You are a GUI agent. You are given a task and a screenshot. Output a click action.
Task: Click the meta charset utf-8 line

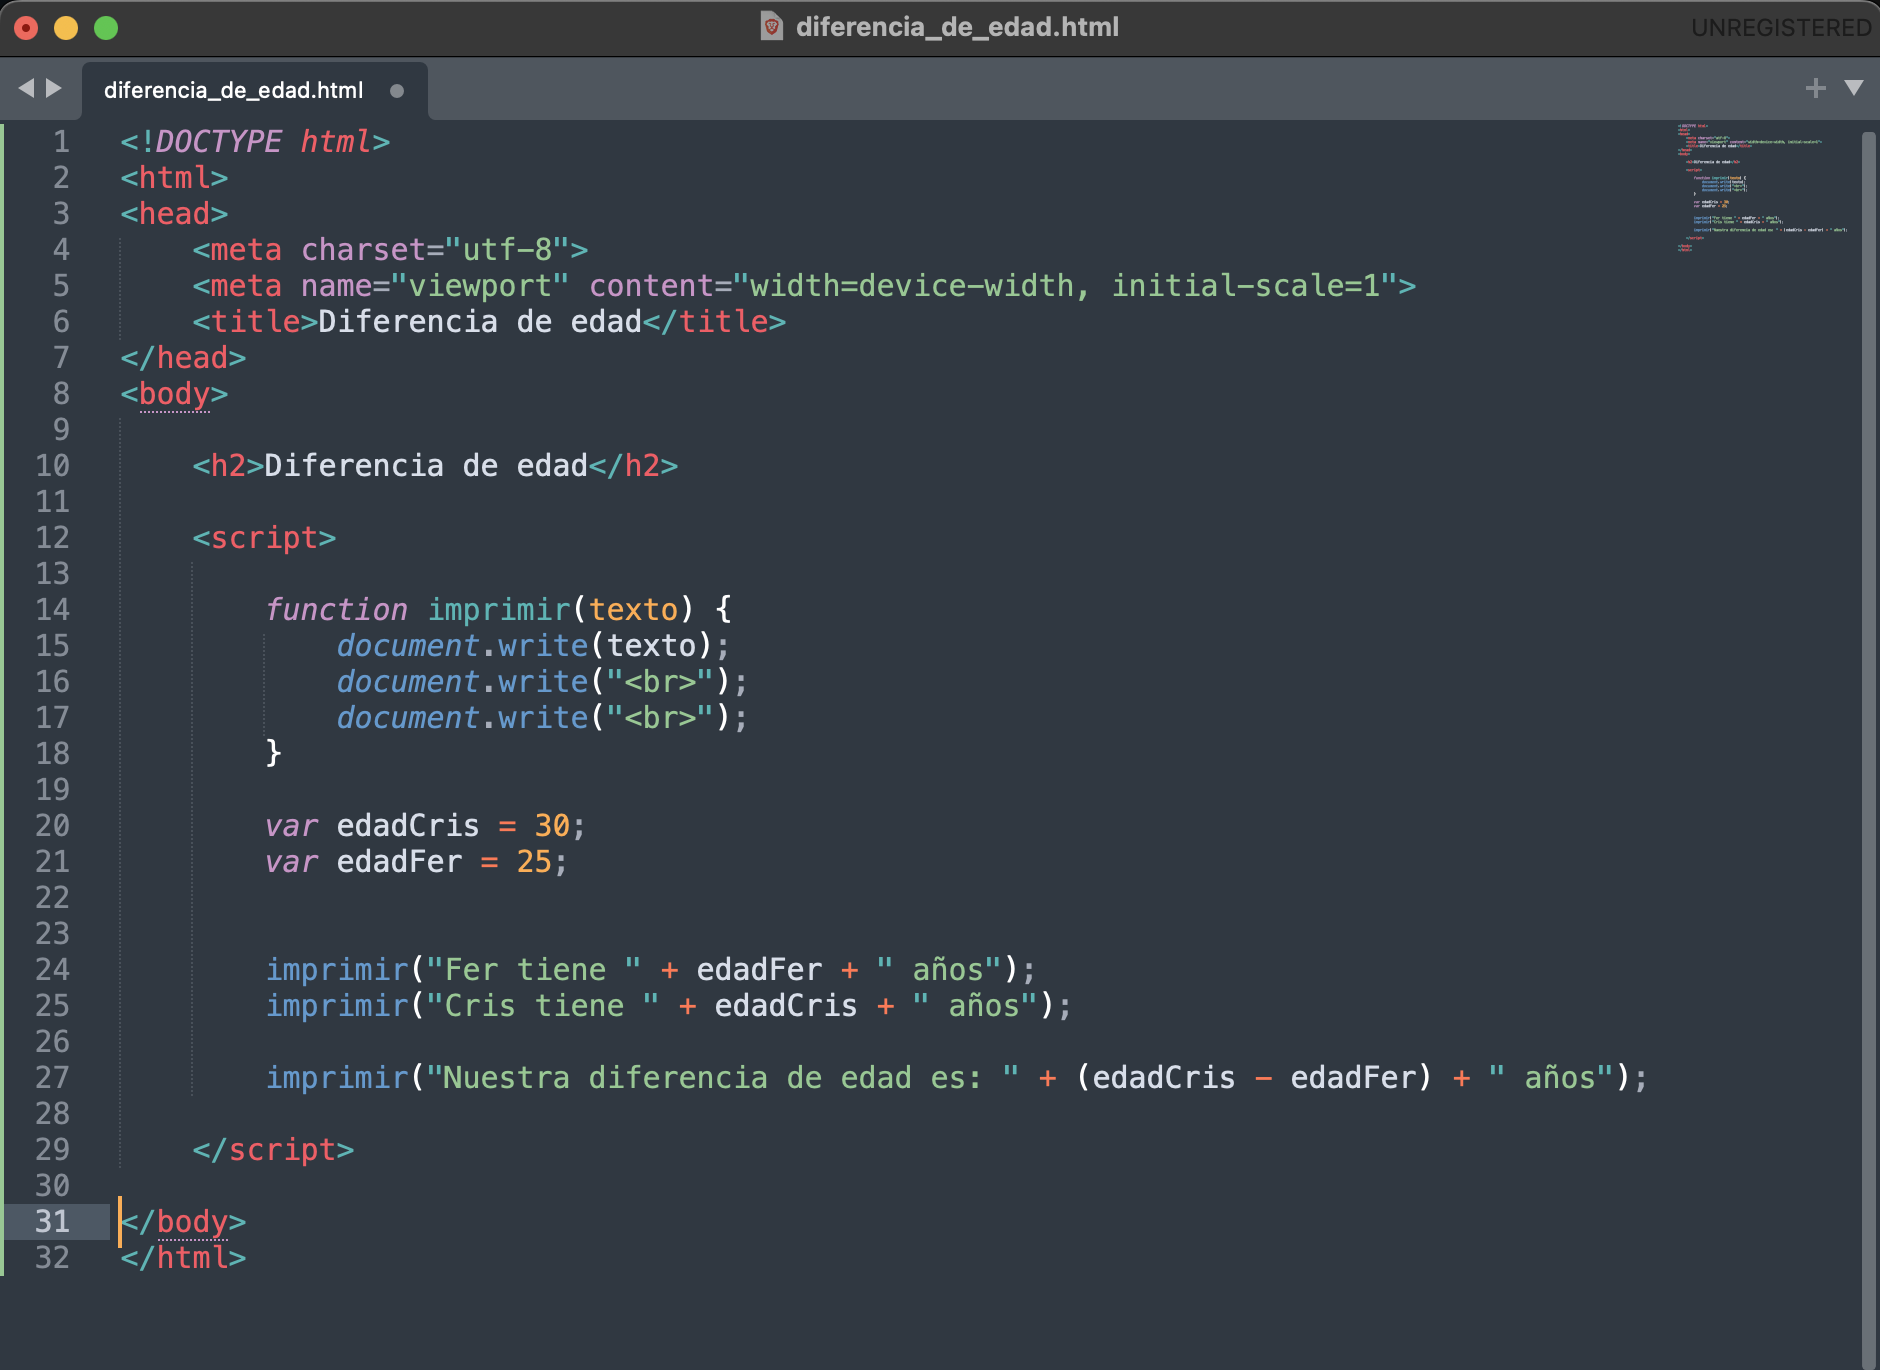(x=390, y=249)
